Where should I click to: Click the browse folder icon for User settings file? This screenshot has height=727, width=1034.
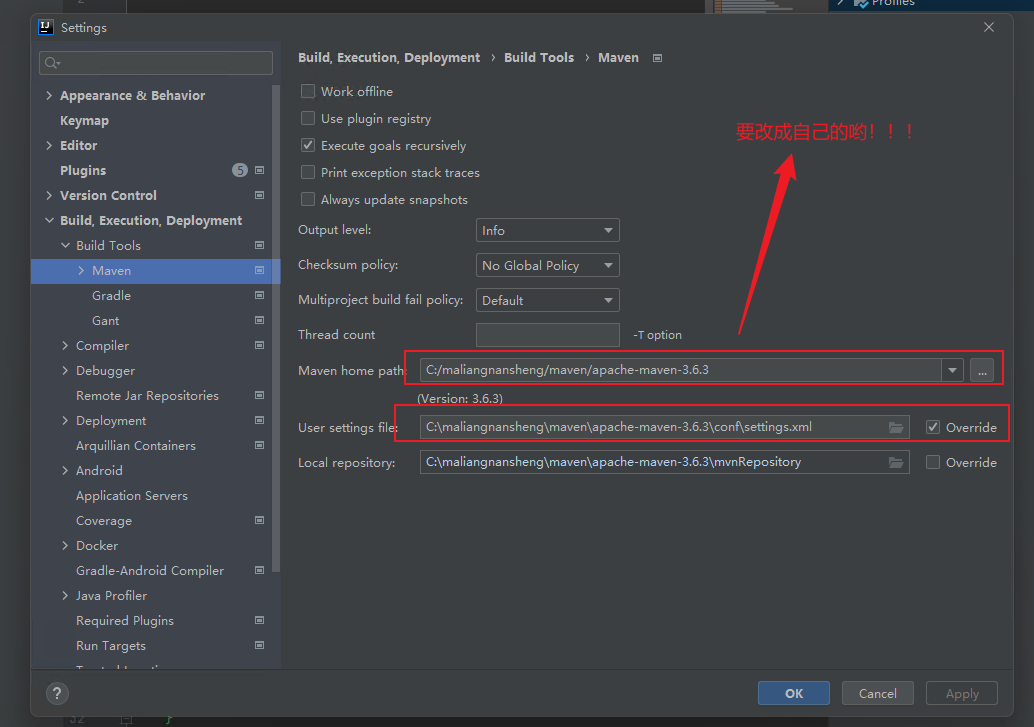(896, 427)
